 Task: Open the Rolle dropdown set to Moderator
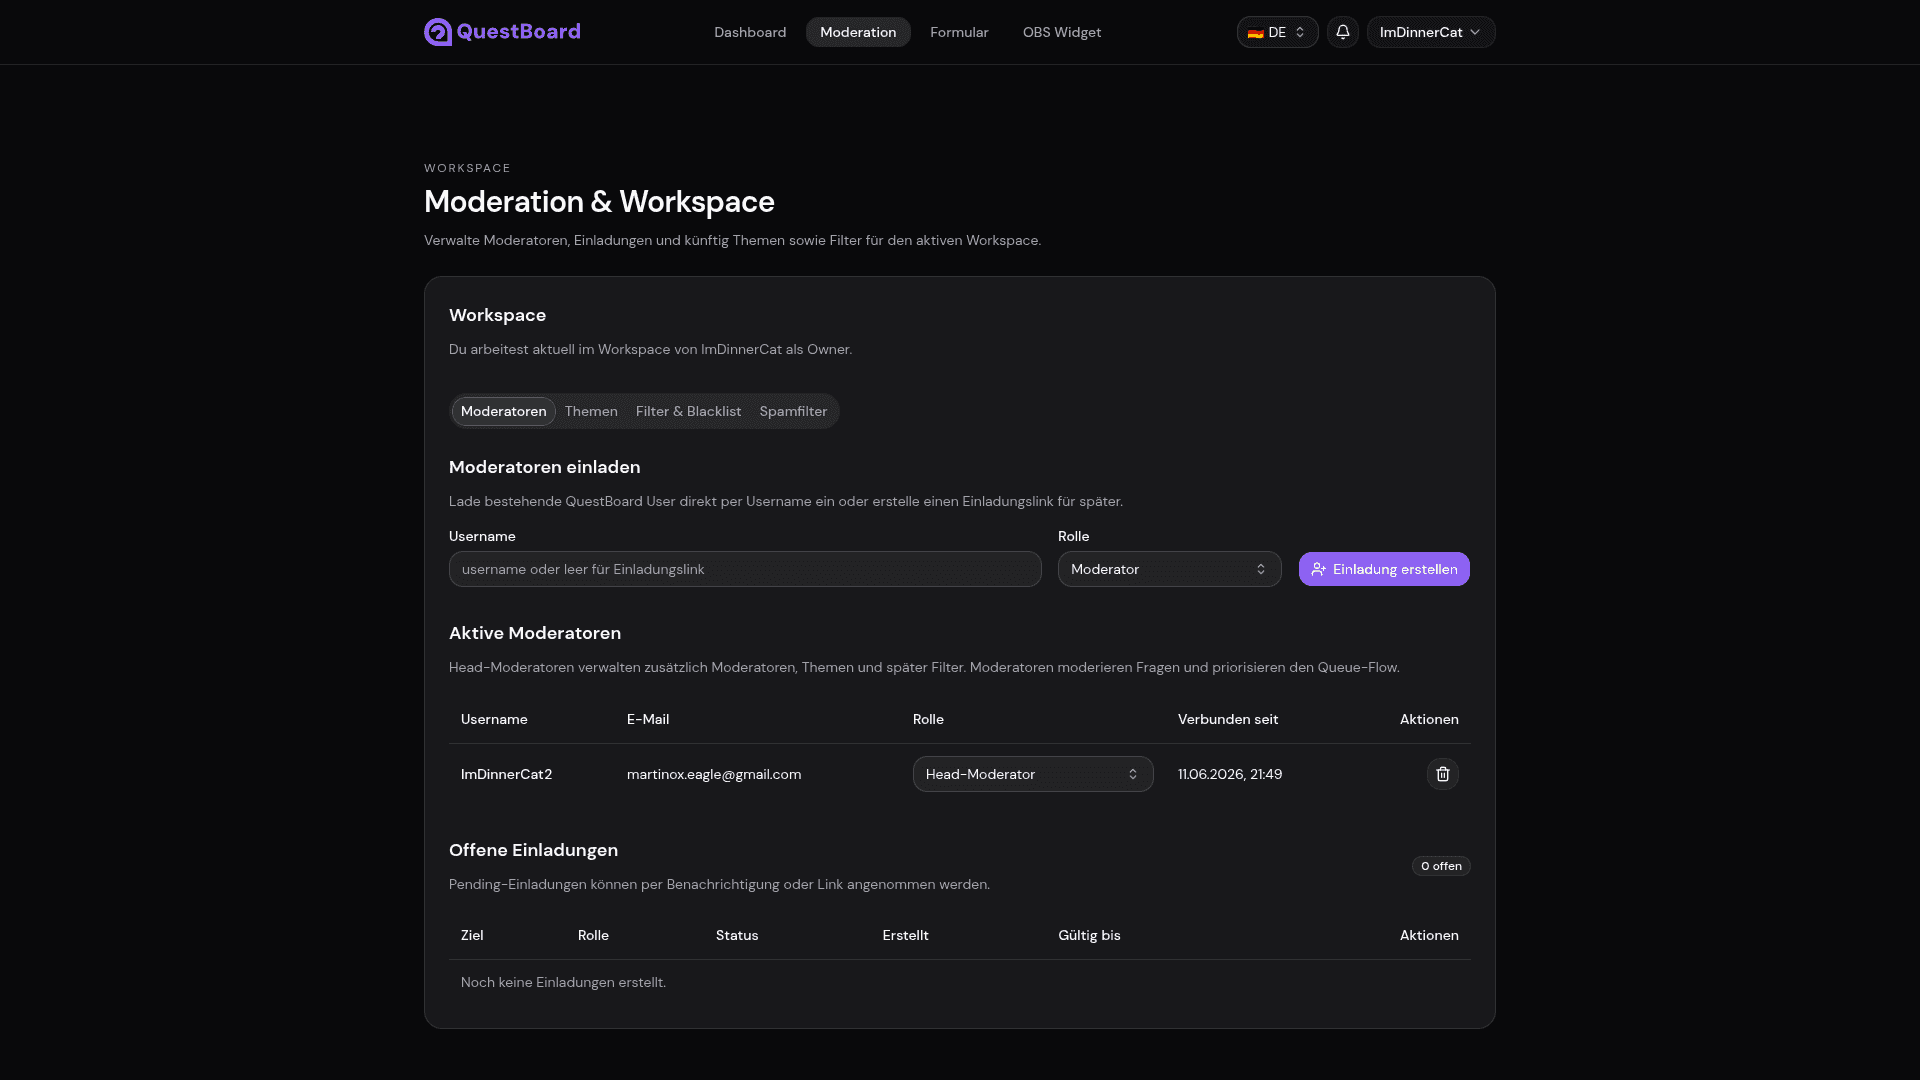tap(1170, 569)
